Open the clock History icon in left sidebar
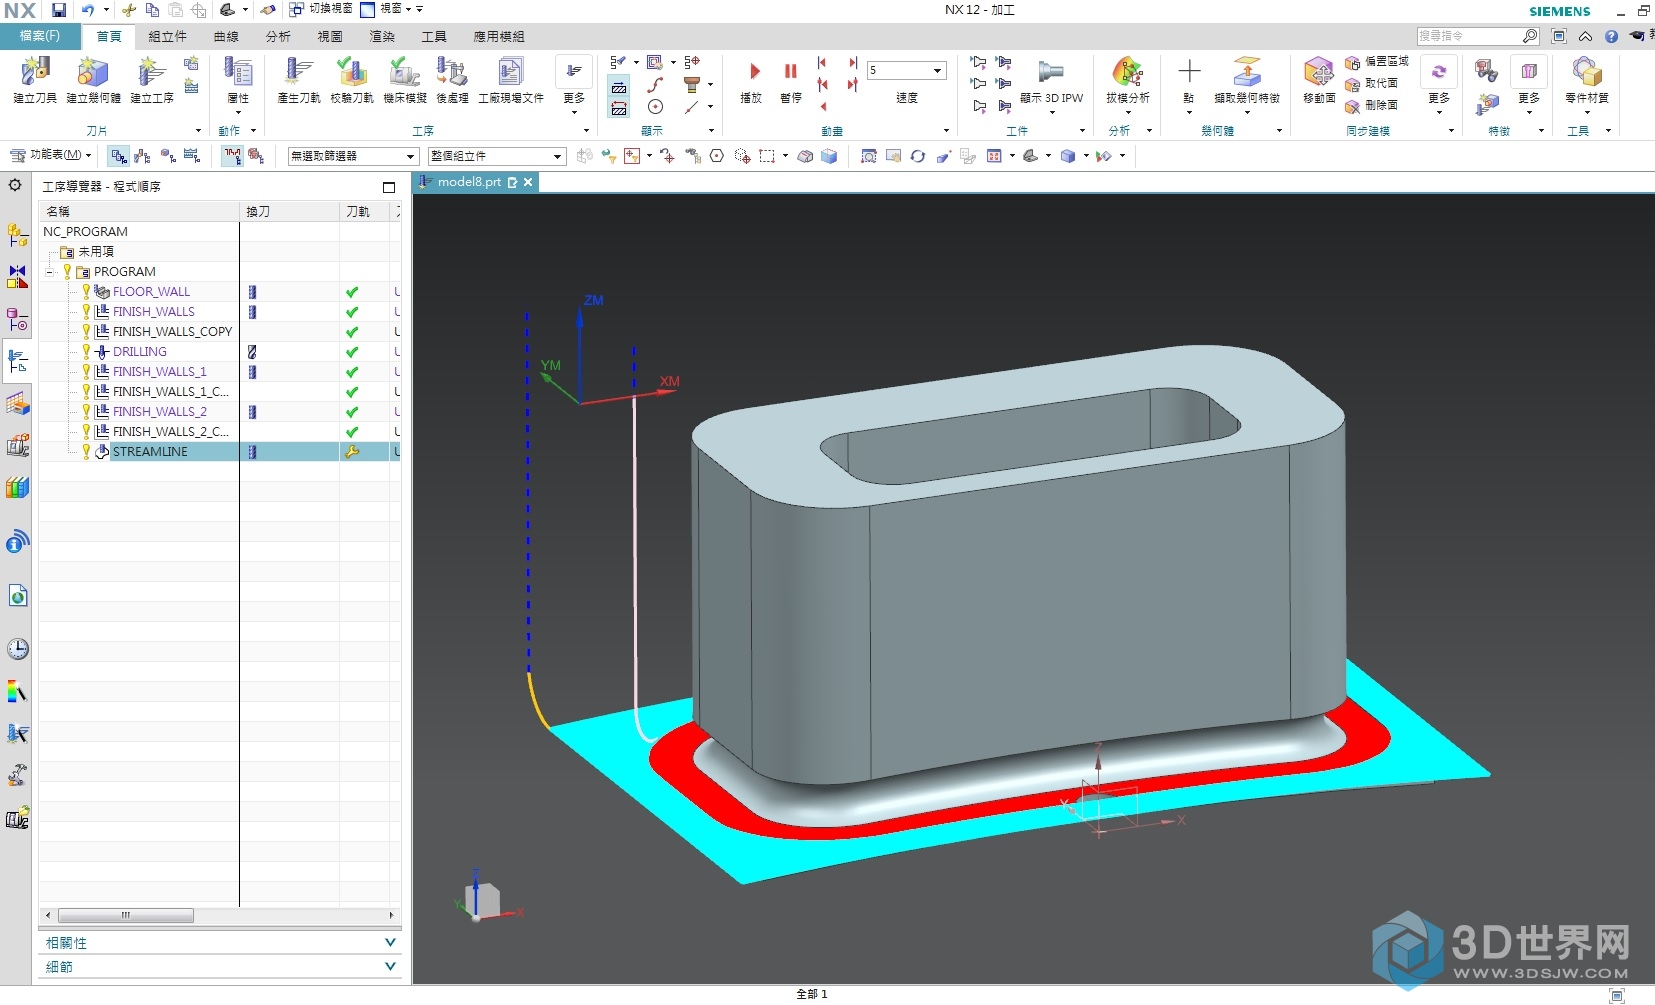 [x=17, y=649]
